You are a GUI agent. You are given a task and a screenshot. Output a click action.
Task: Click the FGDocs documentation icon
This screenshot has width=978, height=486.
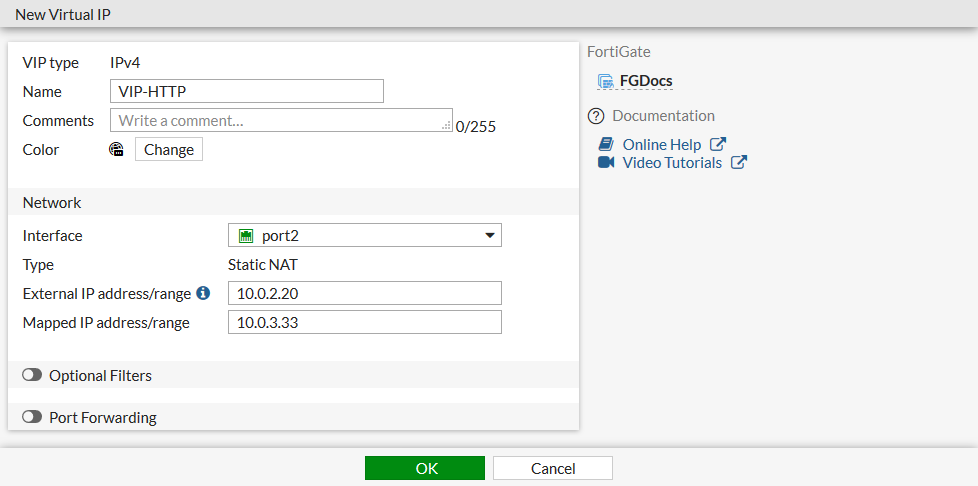click(605, 81)
